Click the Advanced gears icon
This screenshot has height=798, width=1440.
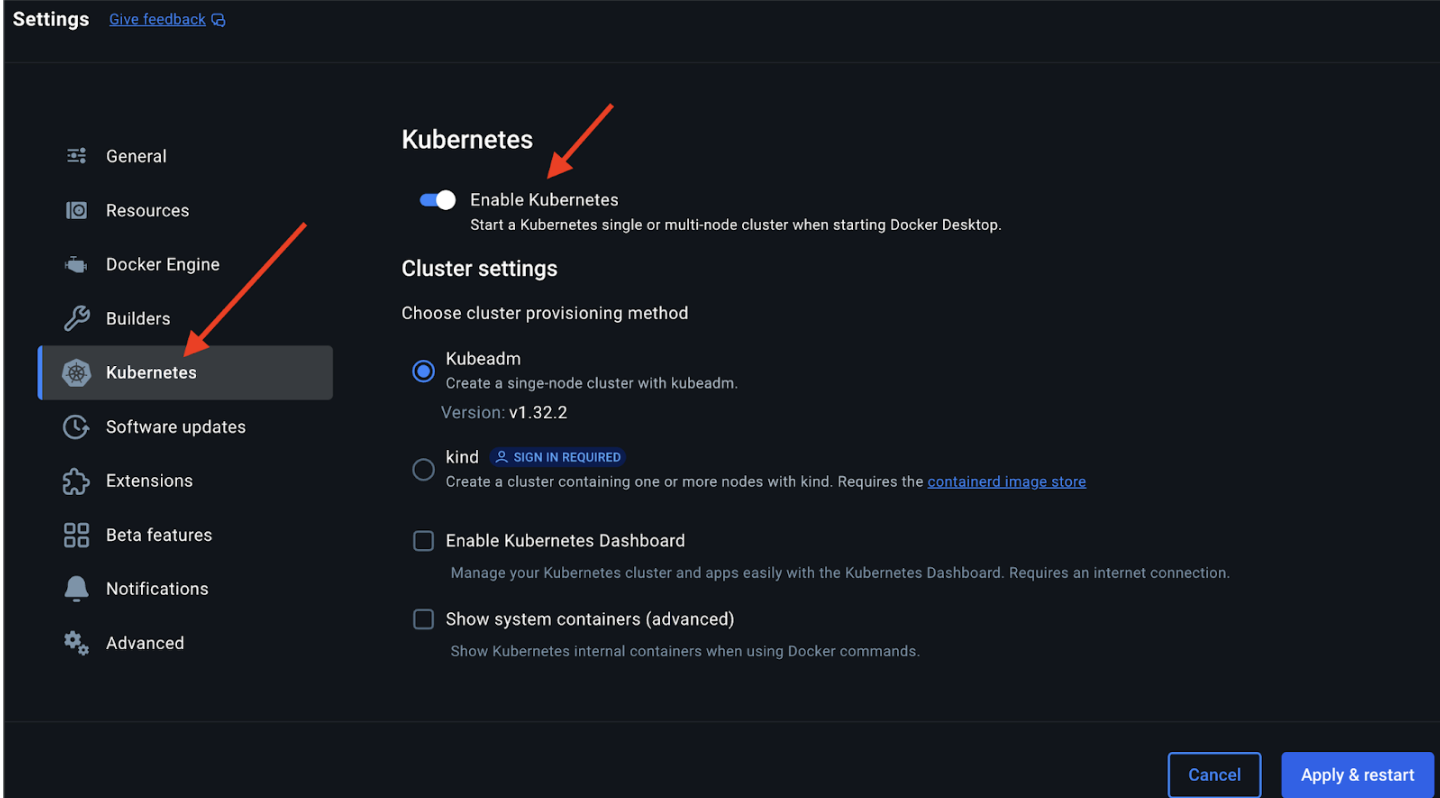(x=76, y=643)
